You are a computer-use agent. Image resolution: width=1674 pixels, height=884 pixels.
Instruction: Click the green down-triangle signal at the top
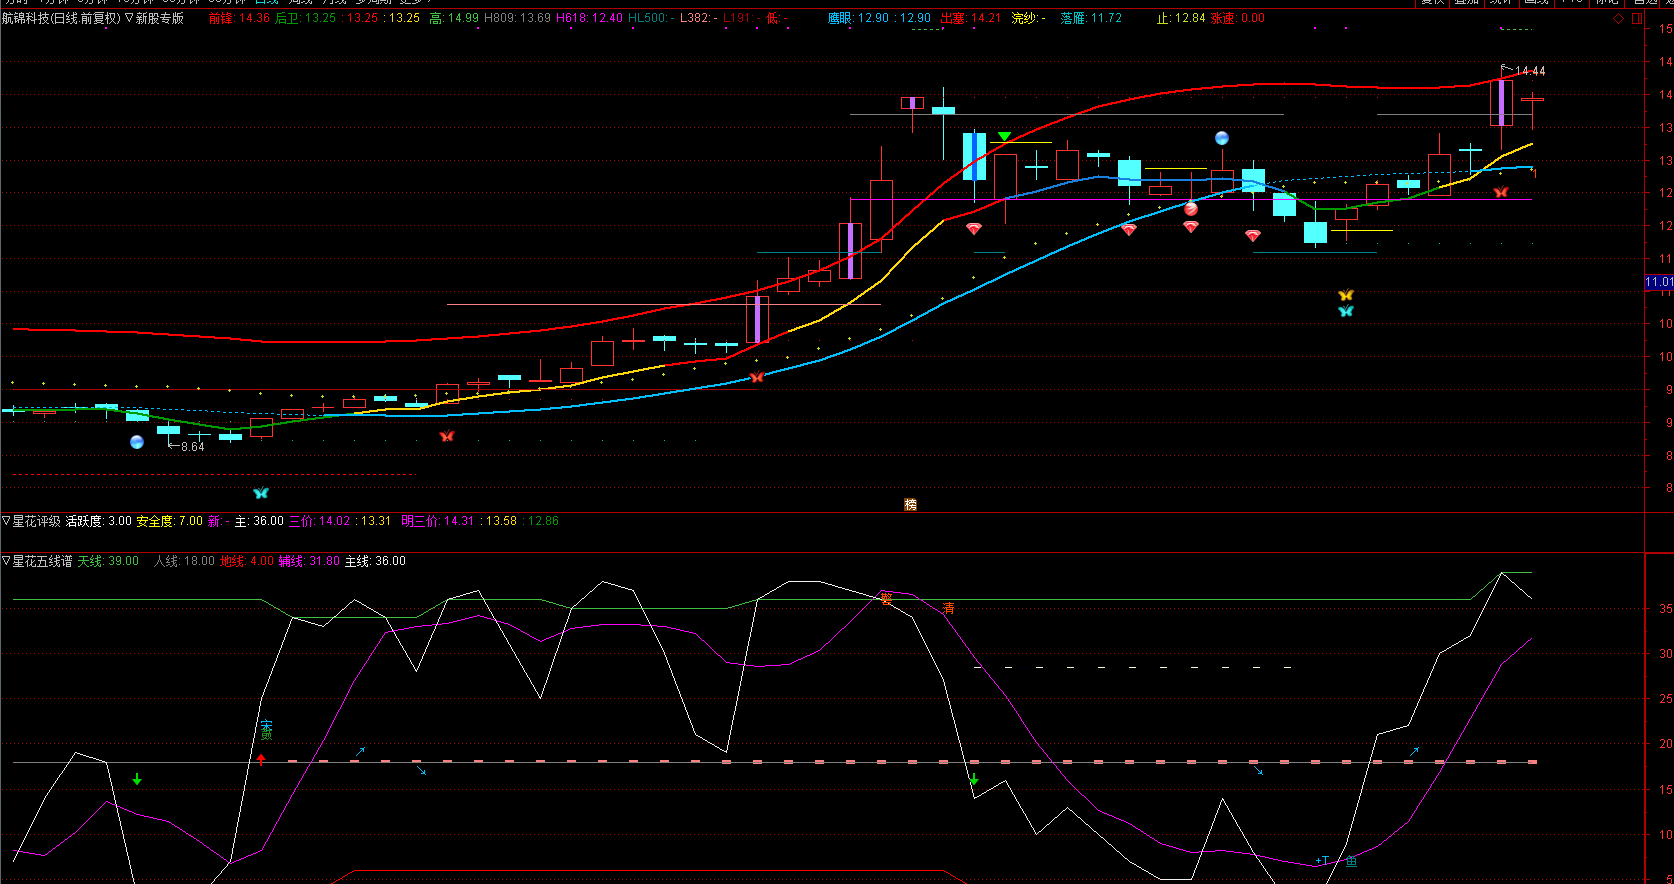click(x=1004, y=136)
